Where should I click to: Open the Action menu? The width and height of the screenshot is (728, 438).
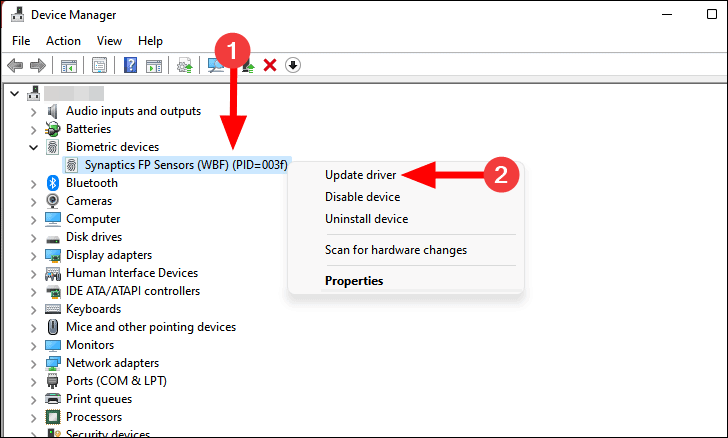63,41
